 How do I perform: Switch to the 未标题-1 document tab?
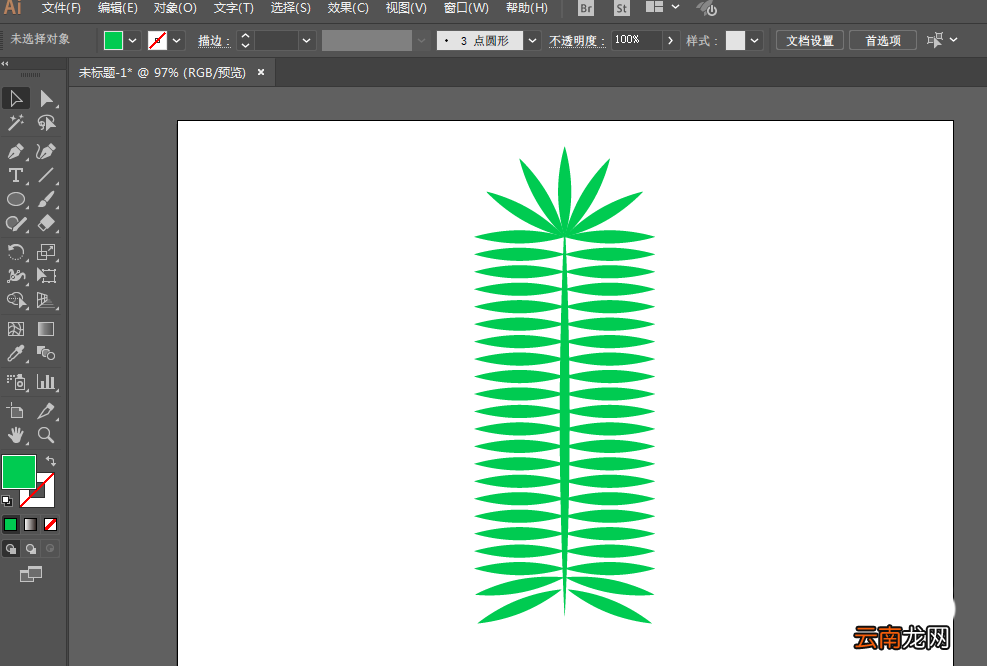162,73
